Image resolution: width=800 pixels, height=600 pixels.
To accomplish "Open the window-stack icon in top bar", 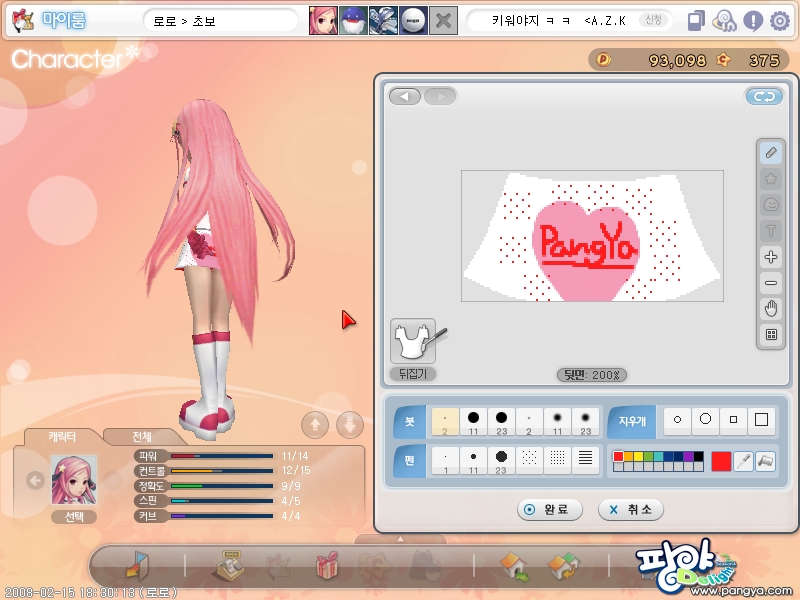I will point(696,21).
